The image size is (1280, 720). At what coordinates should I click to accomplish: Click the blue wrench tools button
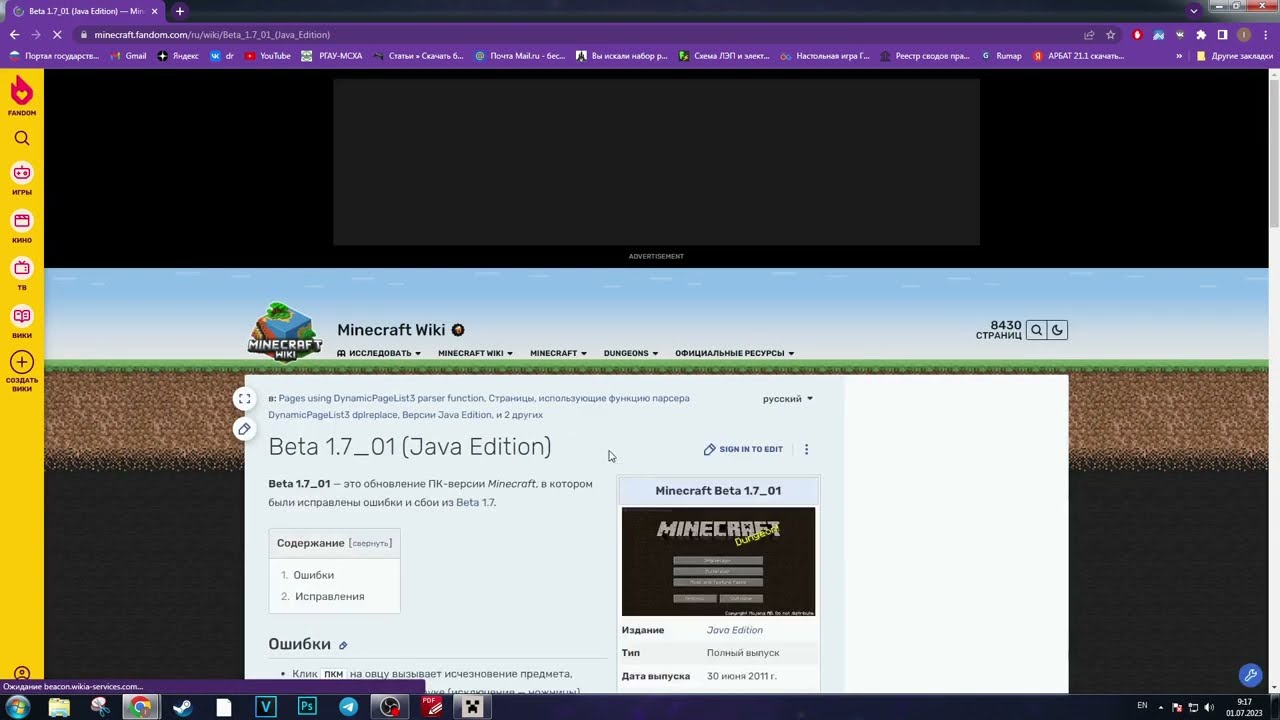coord(1250,675)
